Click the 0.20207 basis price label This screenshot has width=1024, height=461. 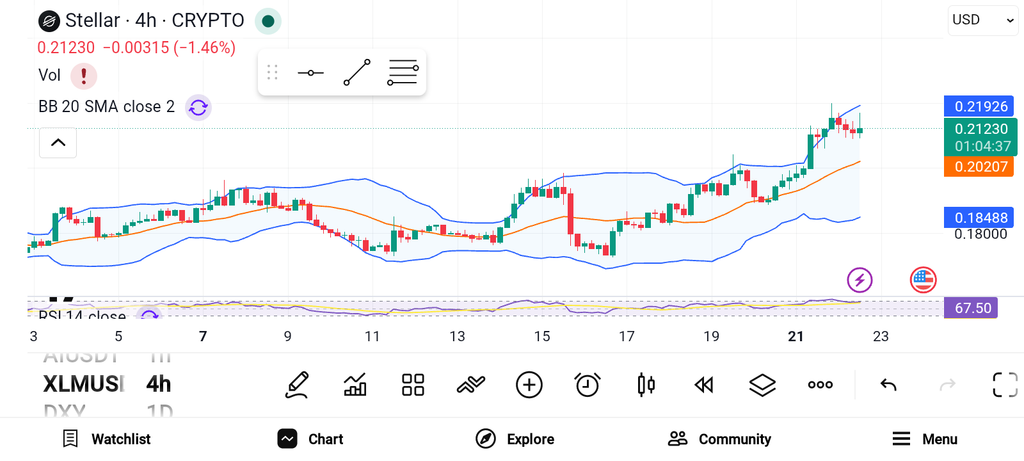point(979,167)
